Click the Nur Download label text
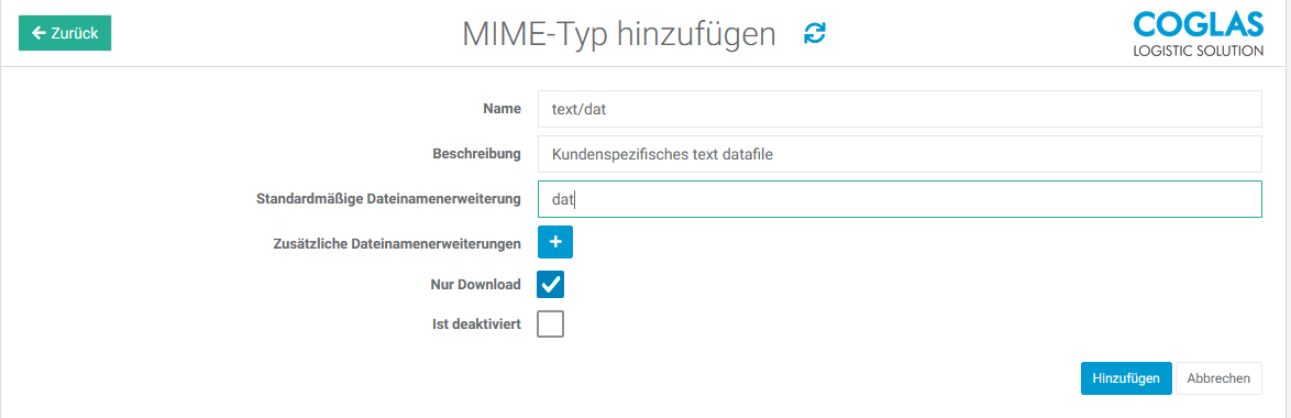This screenshot has width=1291, height=418. (x=475, y=285)
